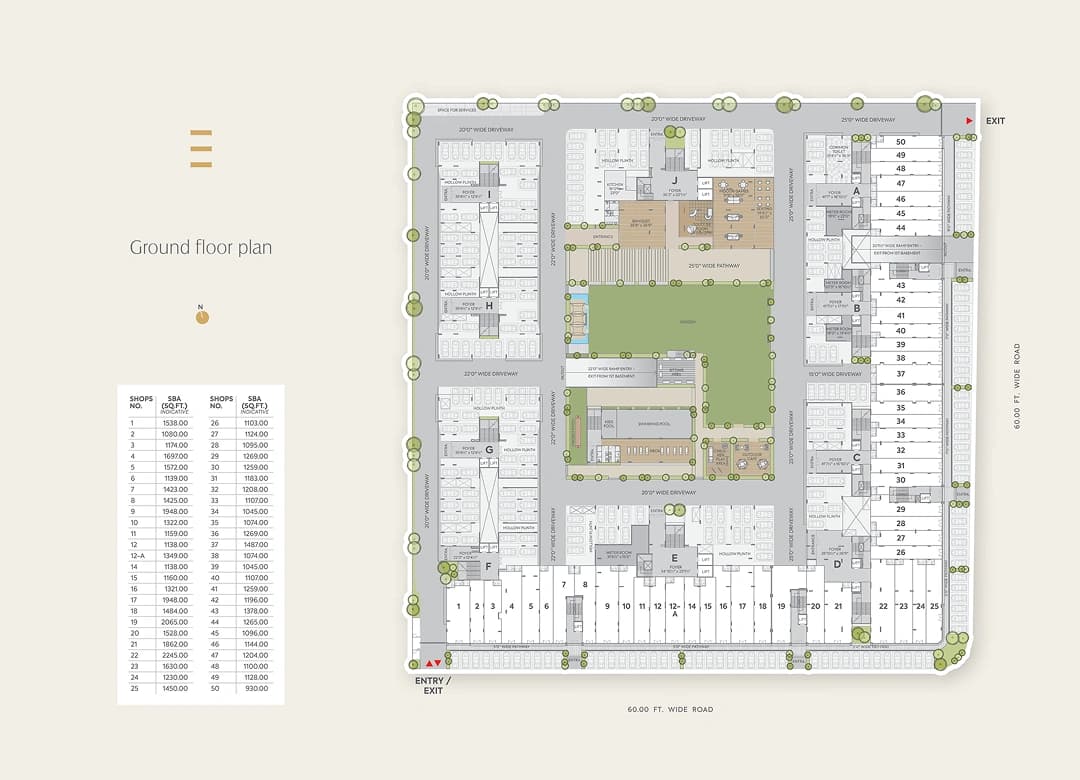Click the red arrows above ENTRY / EXIT

(x=433, y=664)
